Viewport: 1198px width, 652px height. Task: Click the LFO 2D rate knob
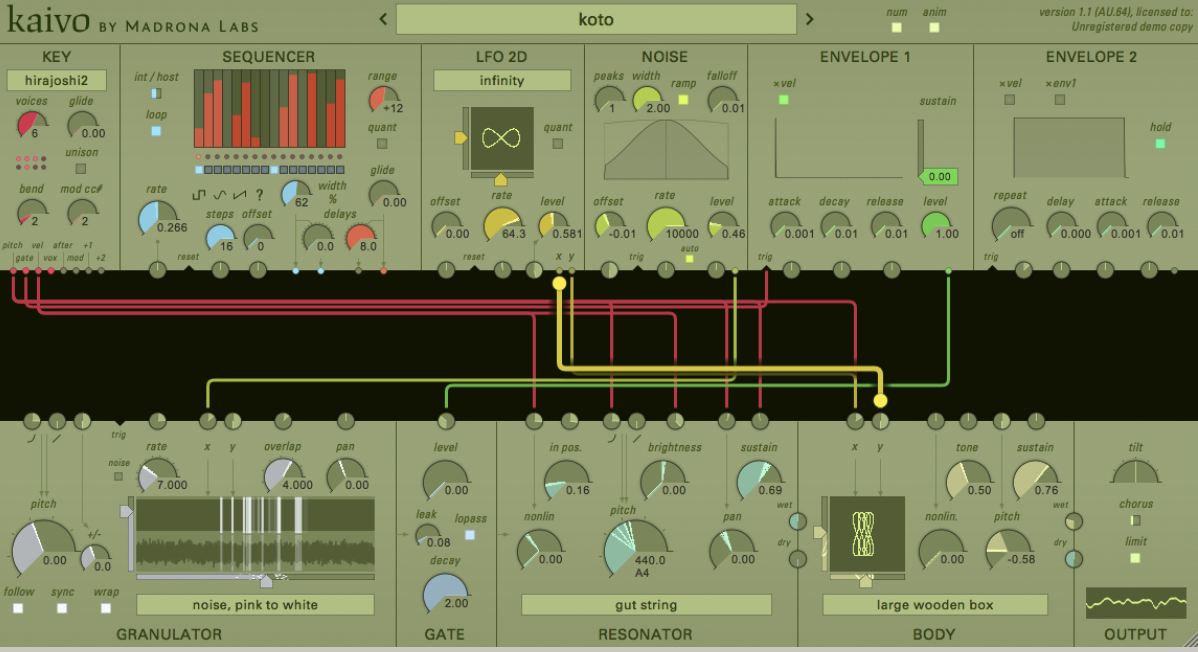tap(503, 226)
